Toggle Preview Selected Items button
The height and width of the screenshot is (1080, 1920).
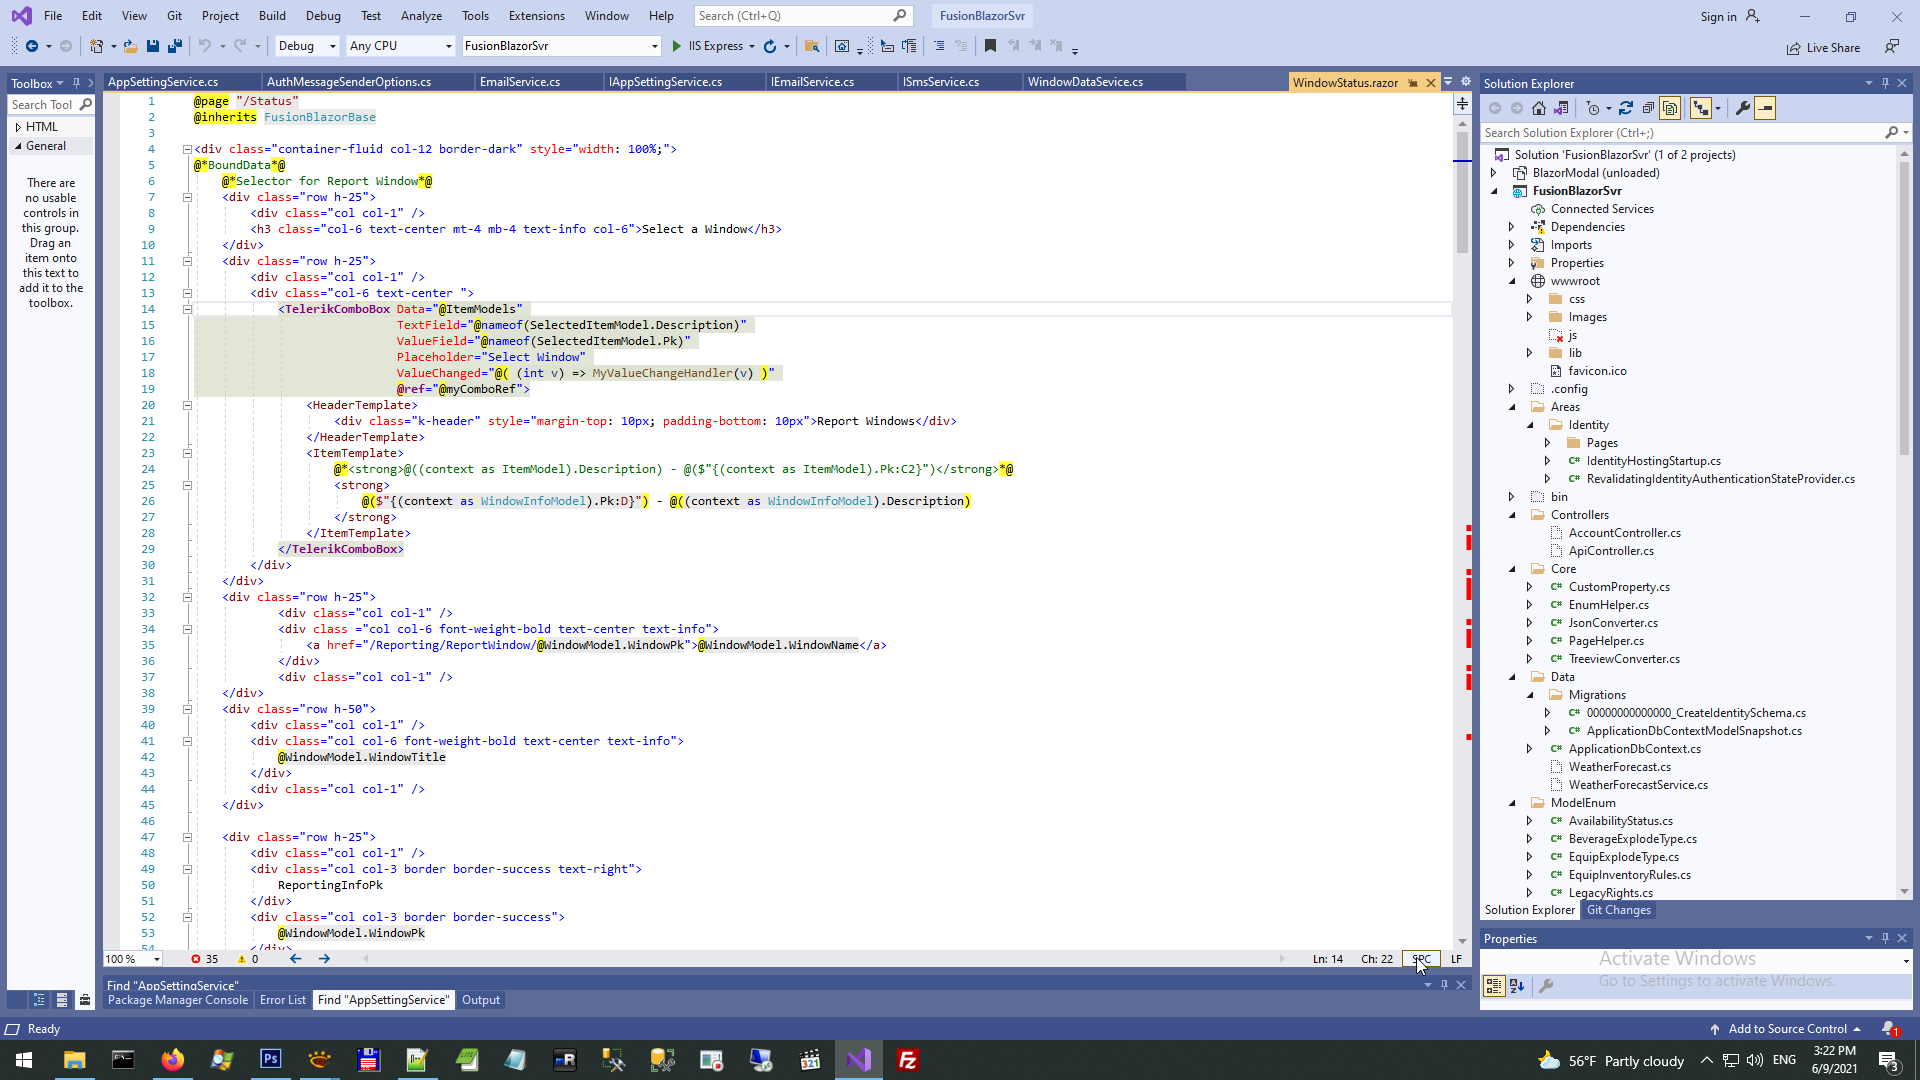(1766, 108)
